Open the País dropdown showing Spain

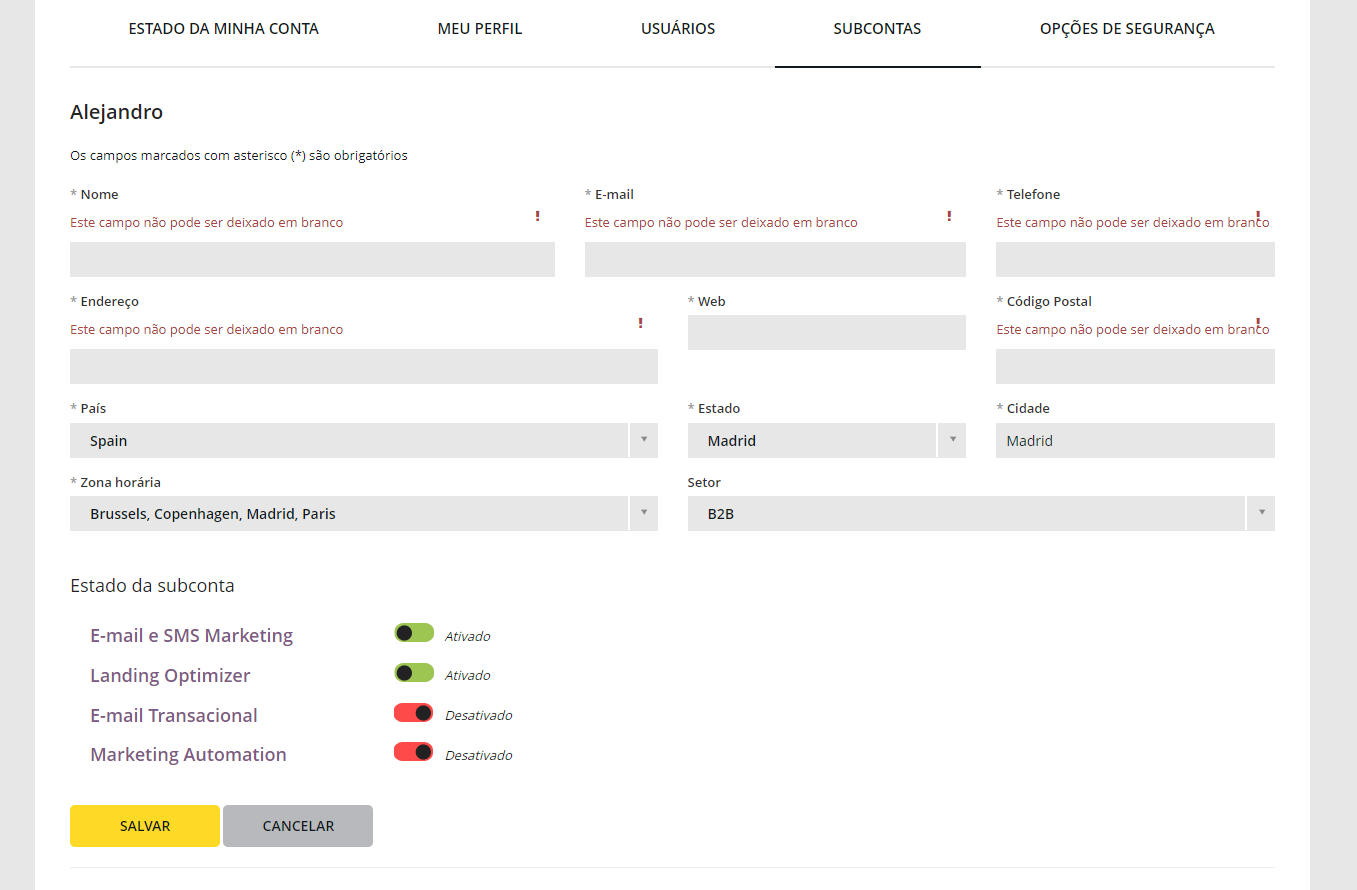pos(363,441)
